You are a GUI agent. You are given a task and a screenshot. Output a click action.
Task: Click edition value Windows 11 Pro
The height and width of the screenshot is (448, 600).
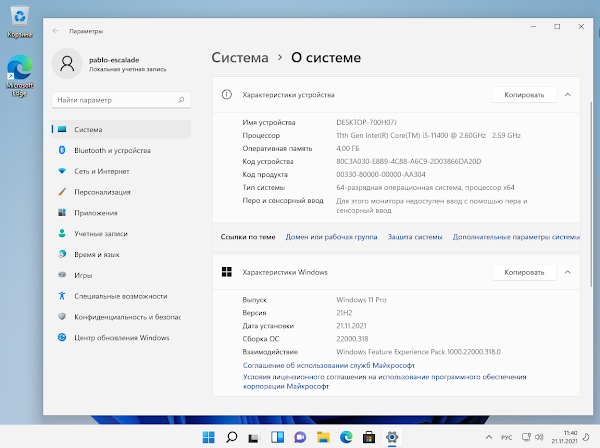(x=361, y=300)
